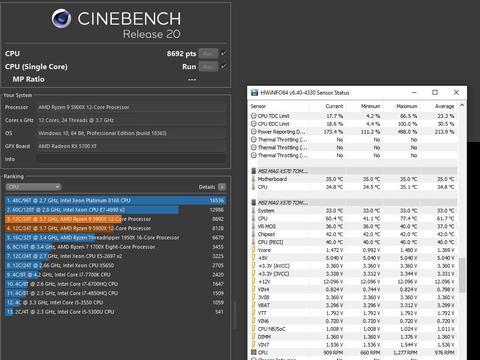Click the VBAT voltage sensor icon
Screen dimensions: 480x360
click(x=254, y=305)
